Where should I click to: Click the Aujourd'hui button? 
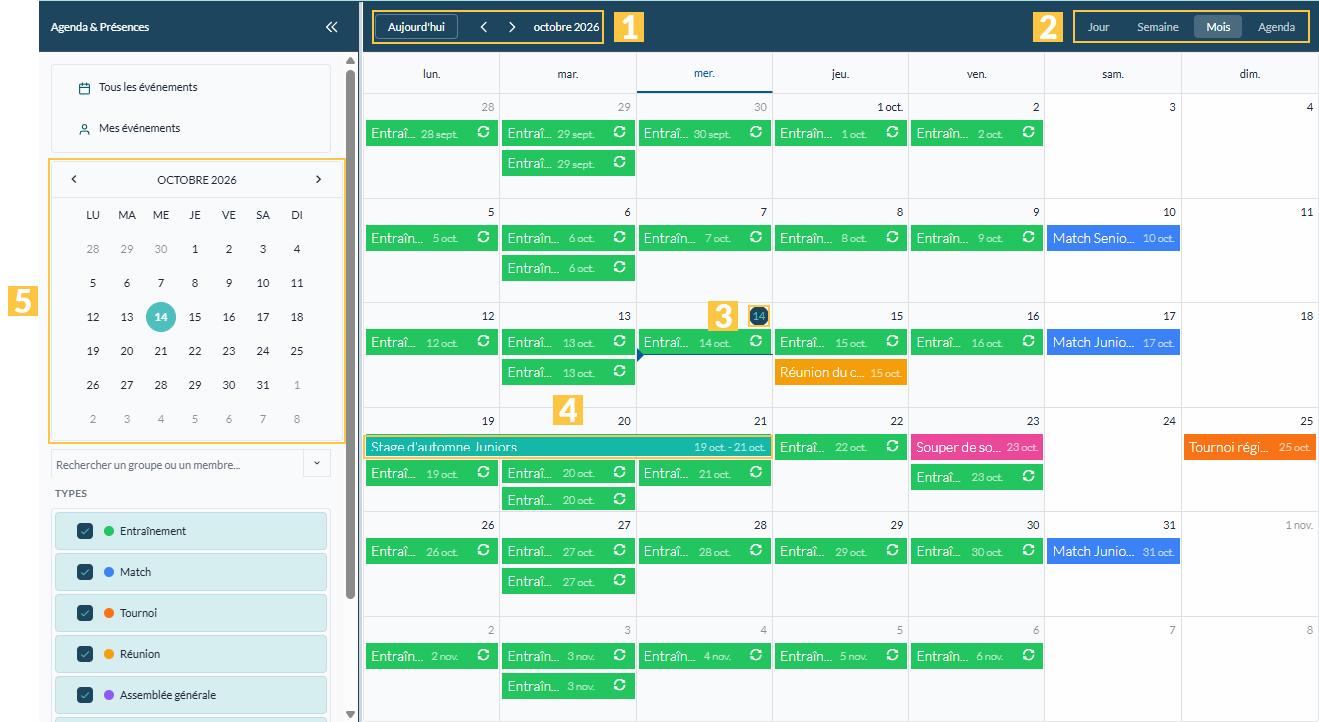416,27
